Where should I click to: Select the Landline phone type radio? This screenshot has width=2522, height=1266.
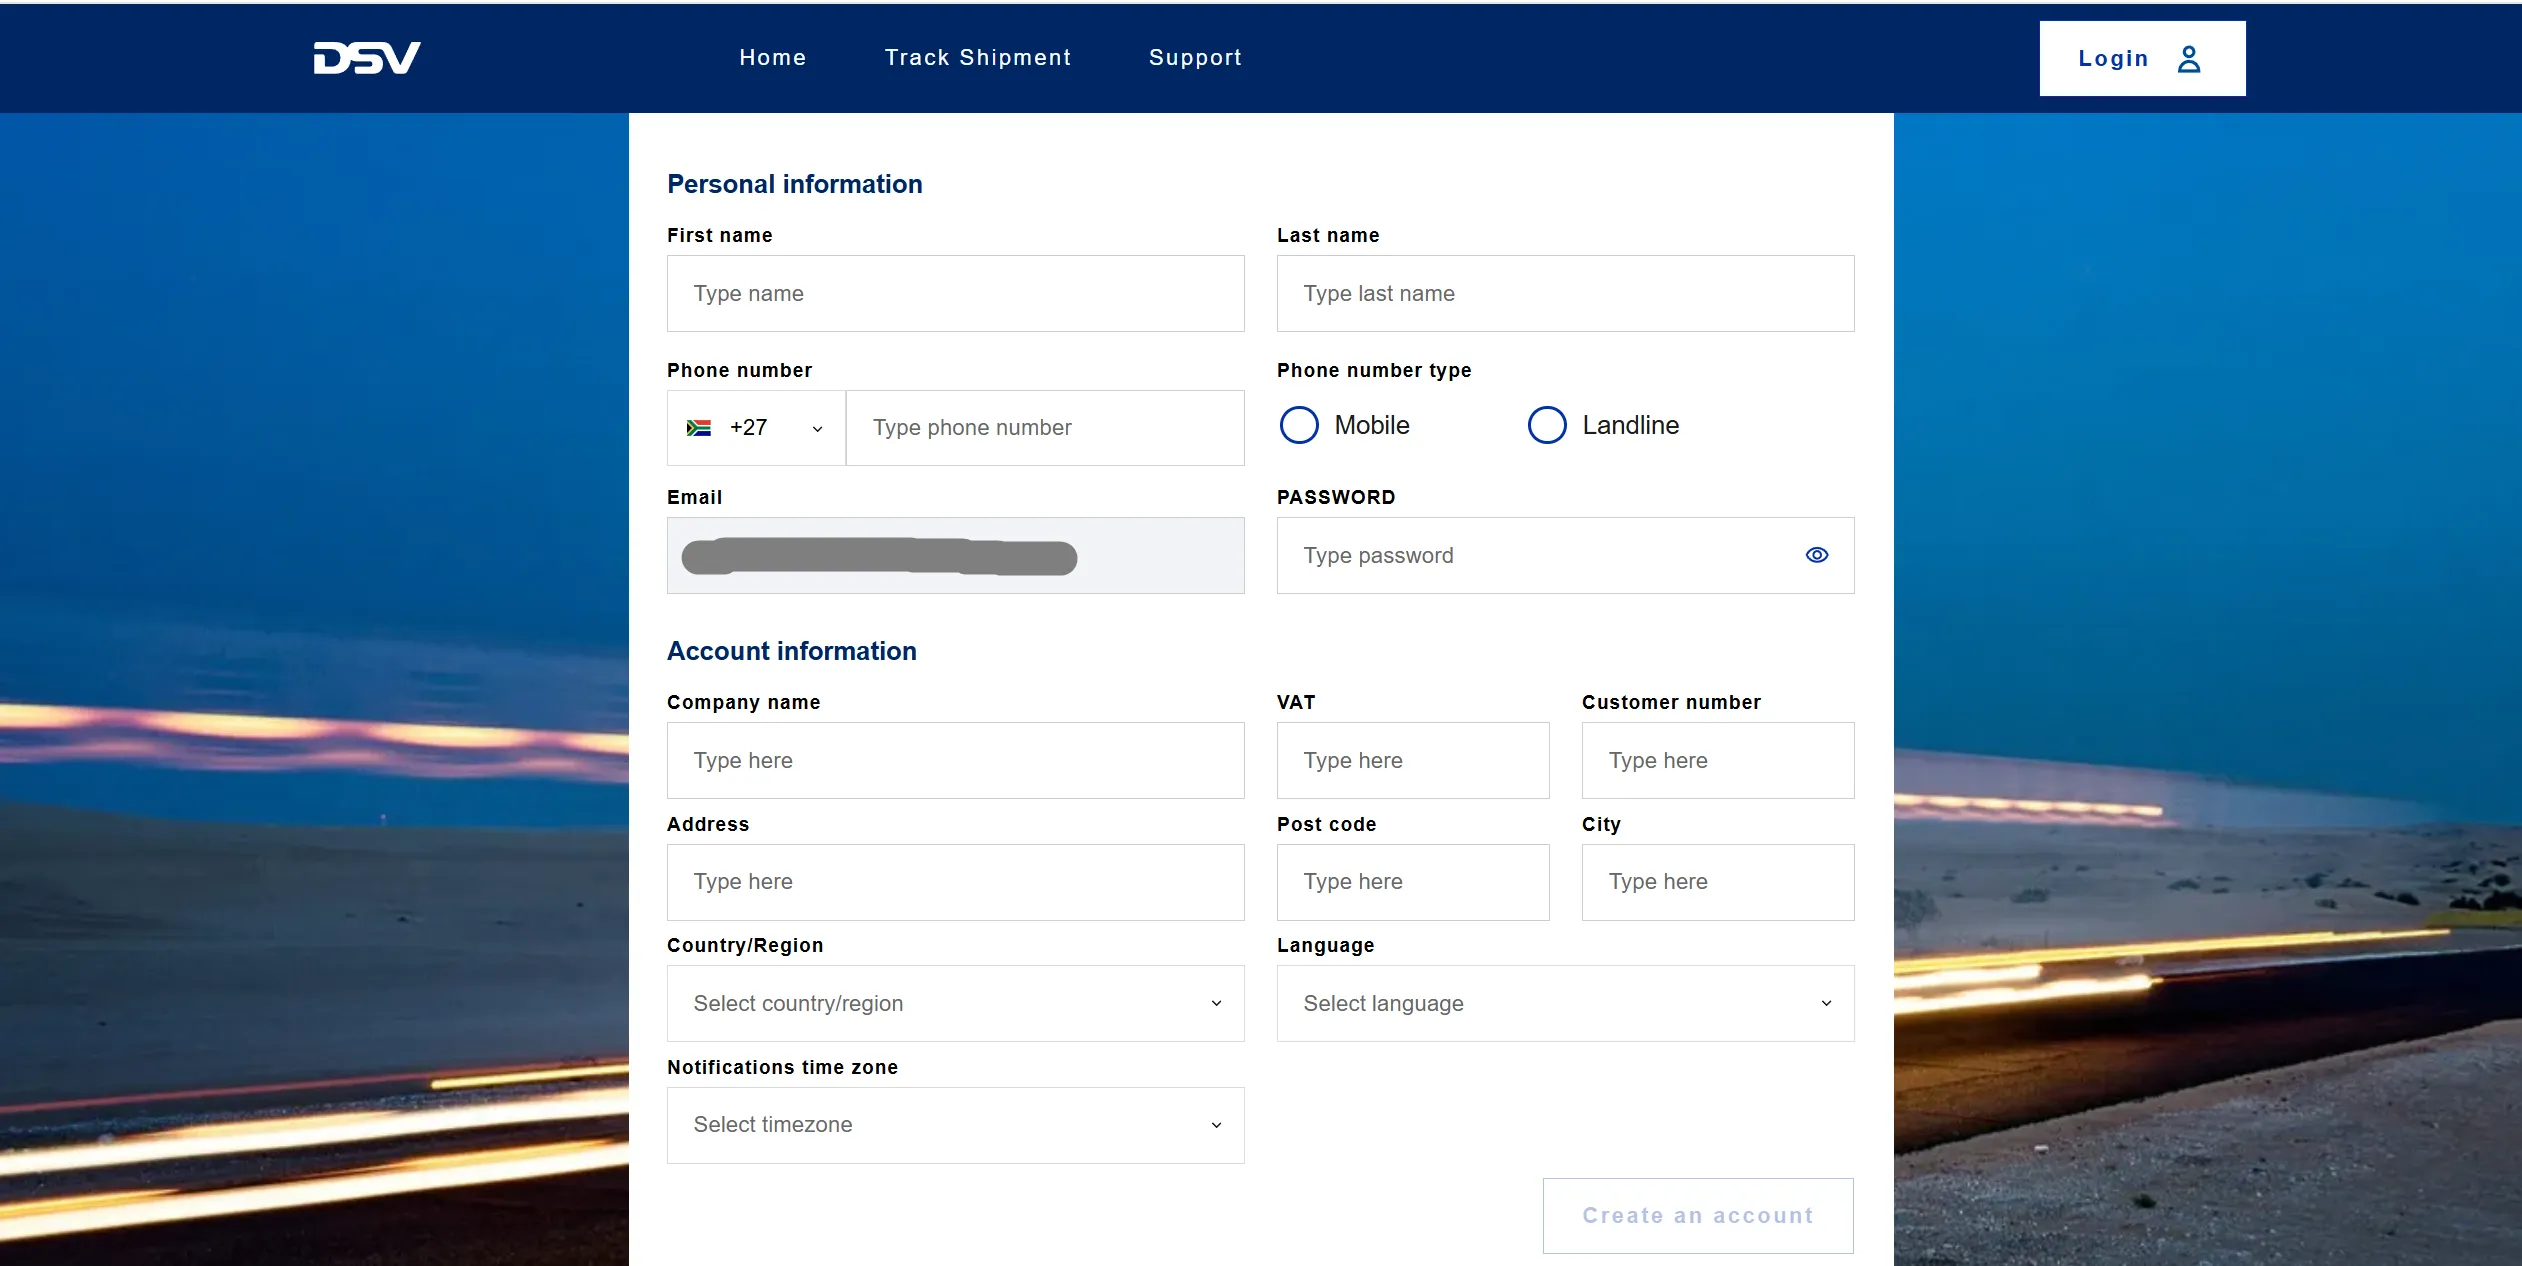click(x=1546, y=425)
